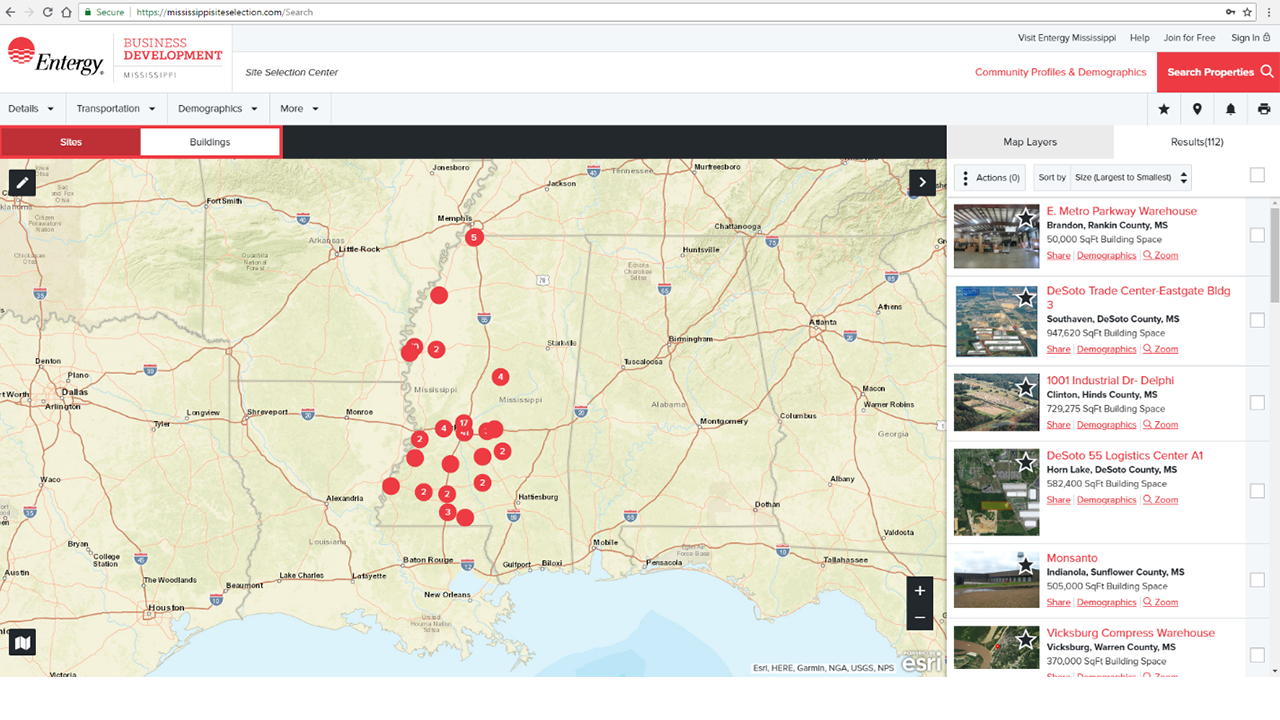Expand the More dropdown menu

coord(299,109)
